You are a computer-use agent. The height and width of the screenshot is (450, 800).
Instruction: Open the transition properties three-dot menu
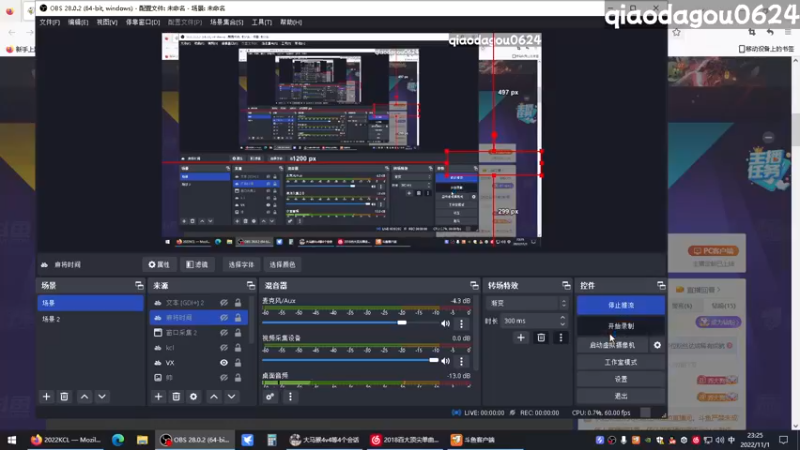(561, 337)
